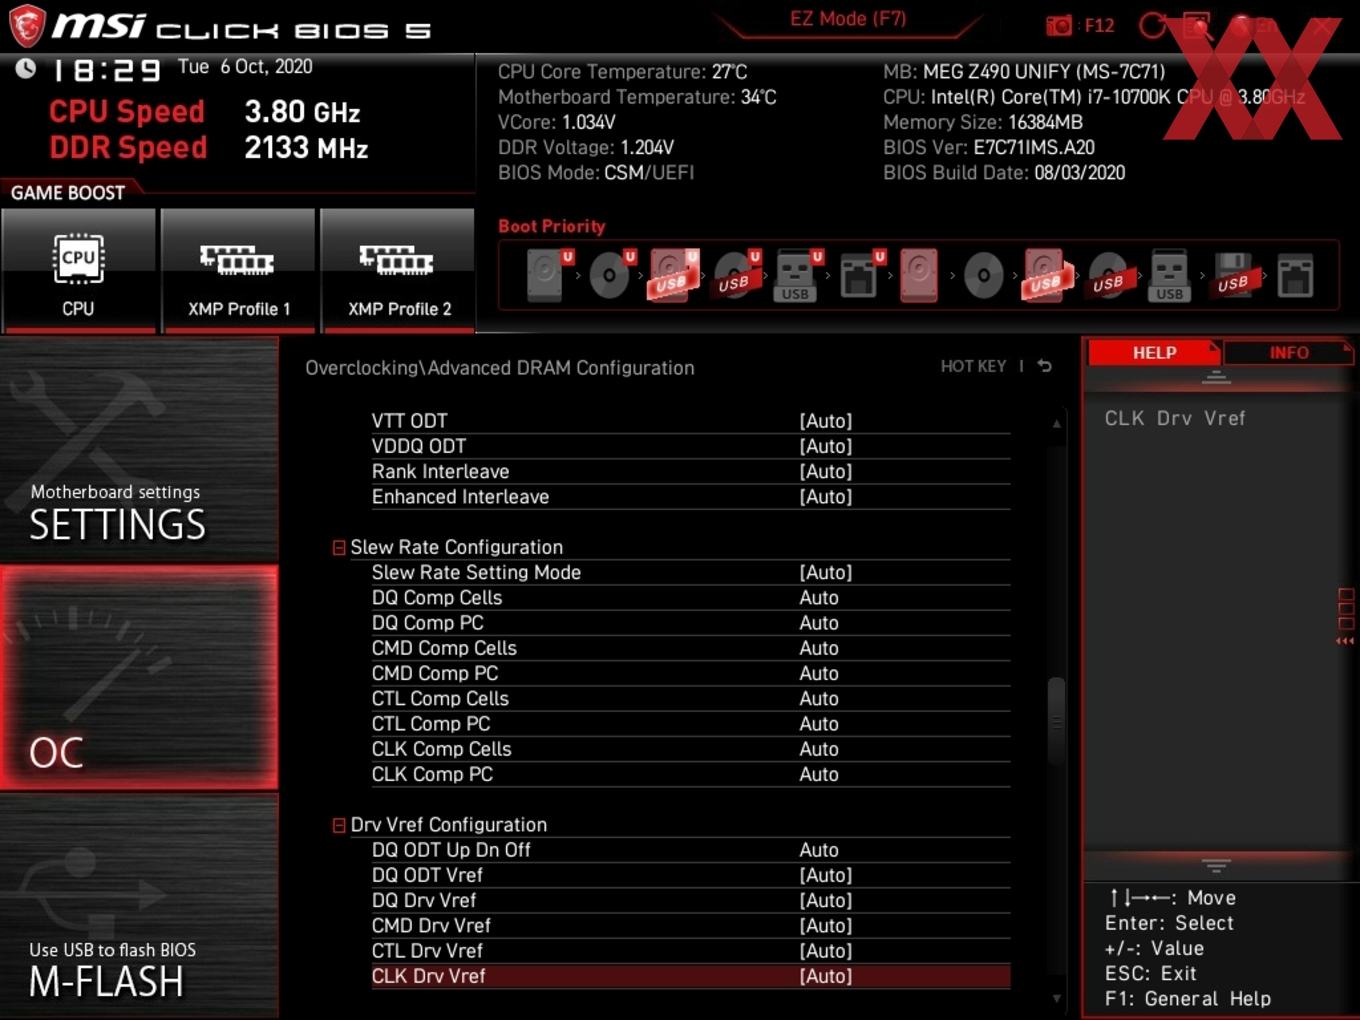Select the DQ Comp PC Auto value field

[819, 623]
